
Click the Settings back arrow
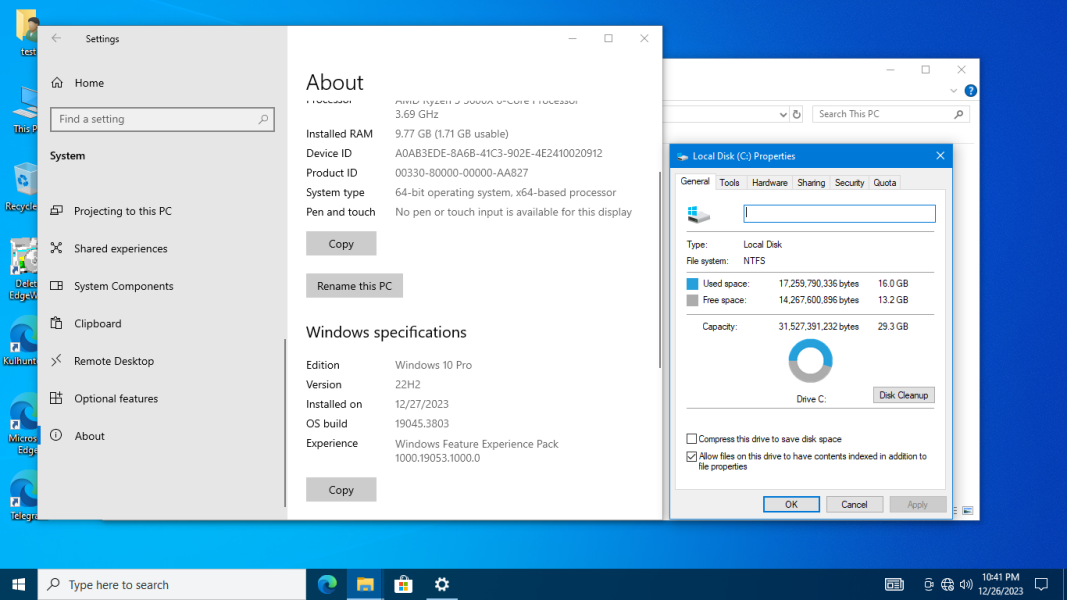click(x=56, y=39)
